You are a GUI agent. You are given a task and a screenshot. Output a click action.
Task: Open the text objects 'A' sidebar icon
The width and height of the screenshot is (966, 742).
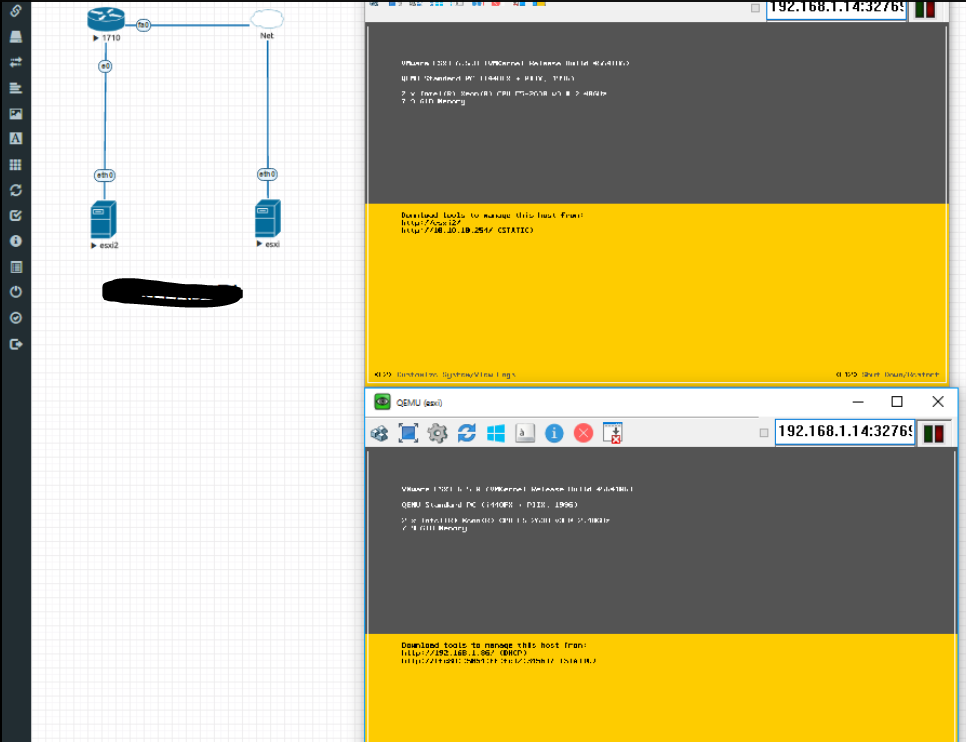pos(16,139)
